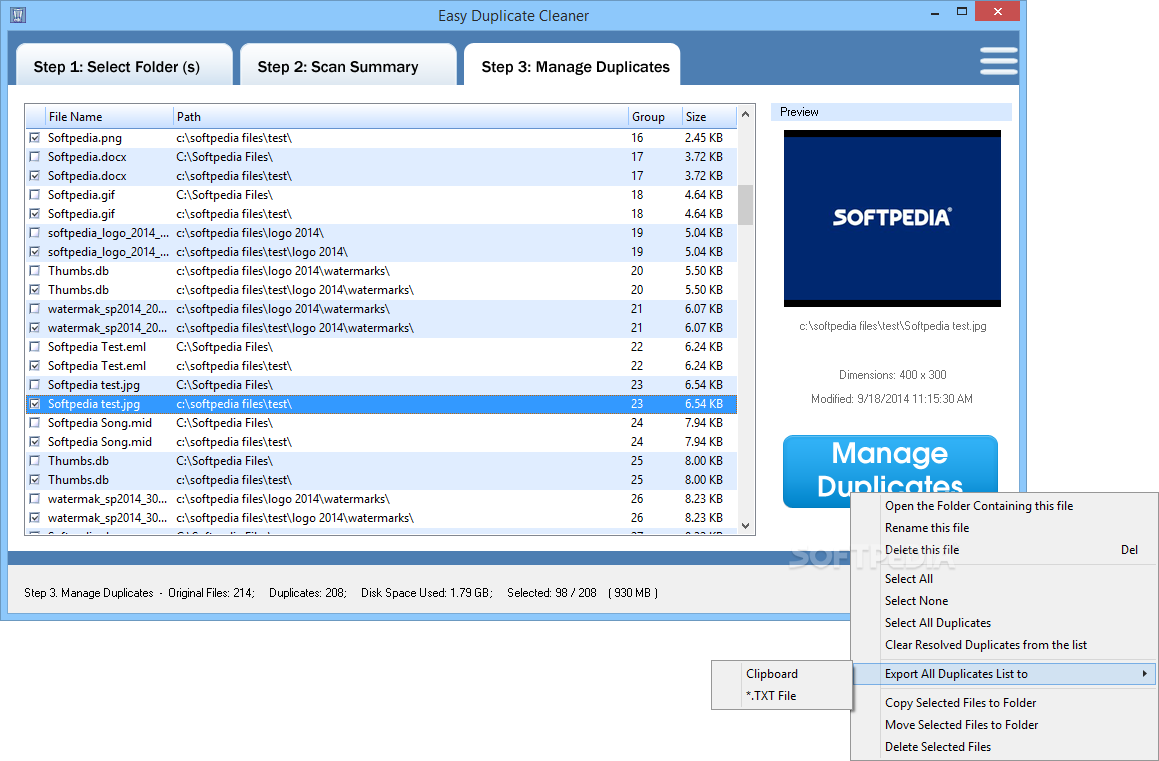The width and height of the screenshot is (1159, 761).
Task: Export the list to *.TXT File
Action: point(782,696)
